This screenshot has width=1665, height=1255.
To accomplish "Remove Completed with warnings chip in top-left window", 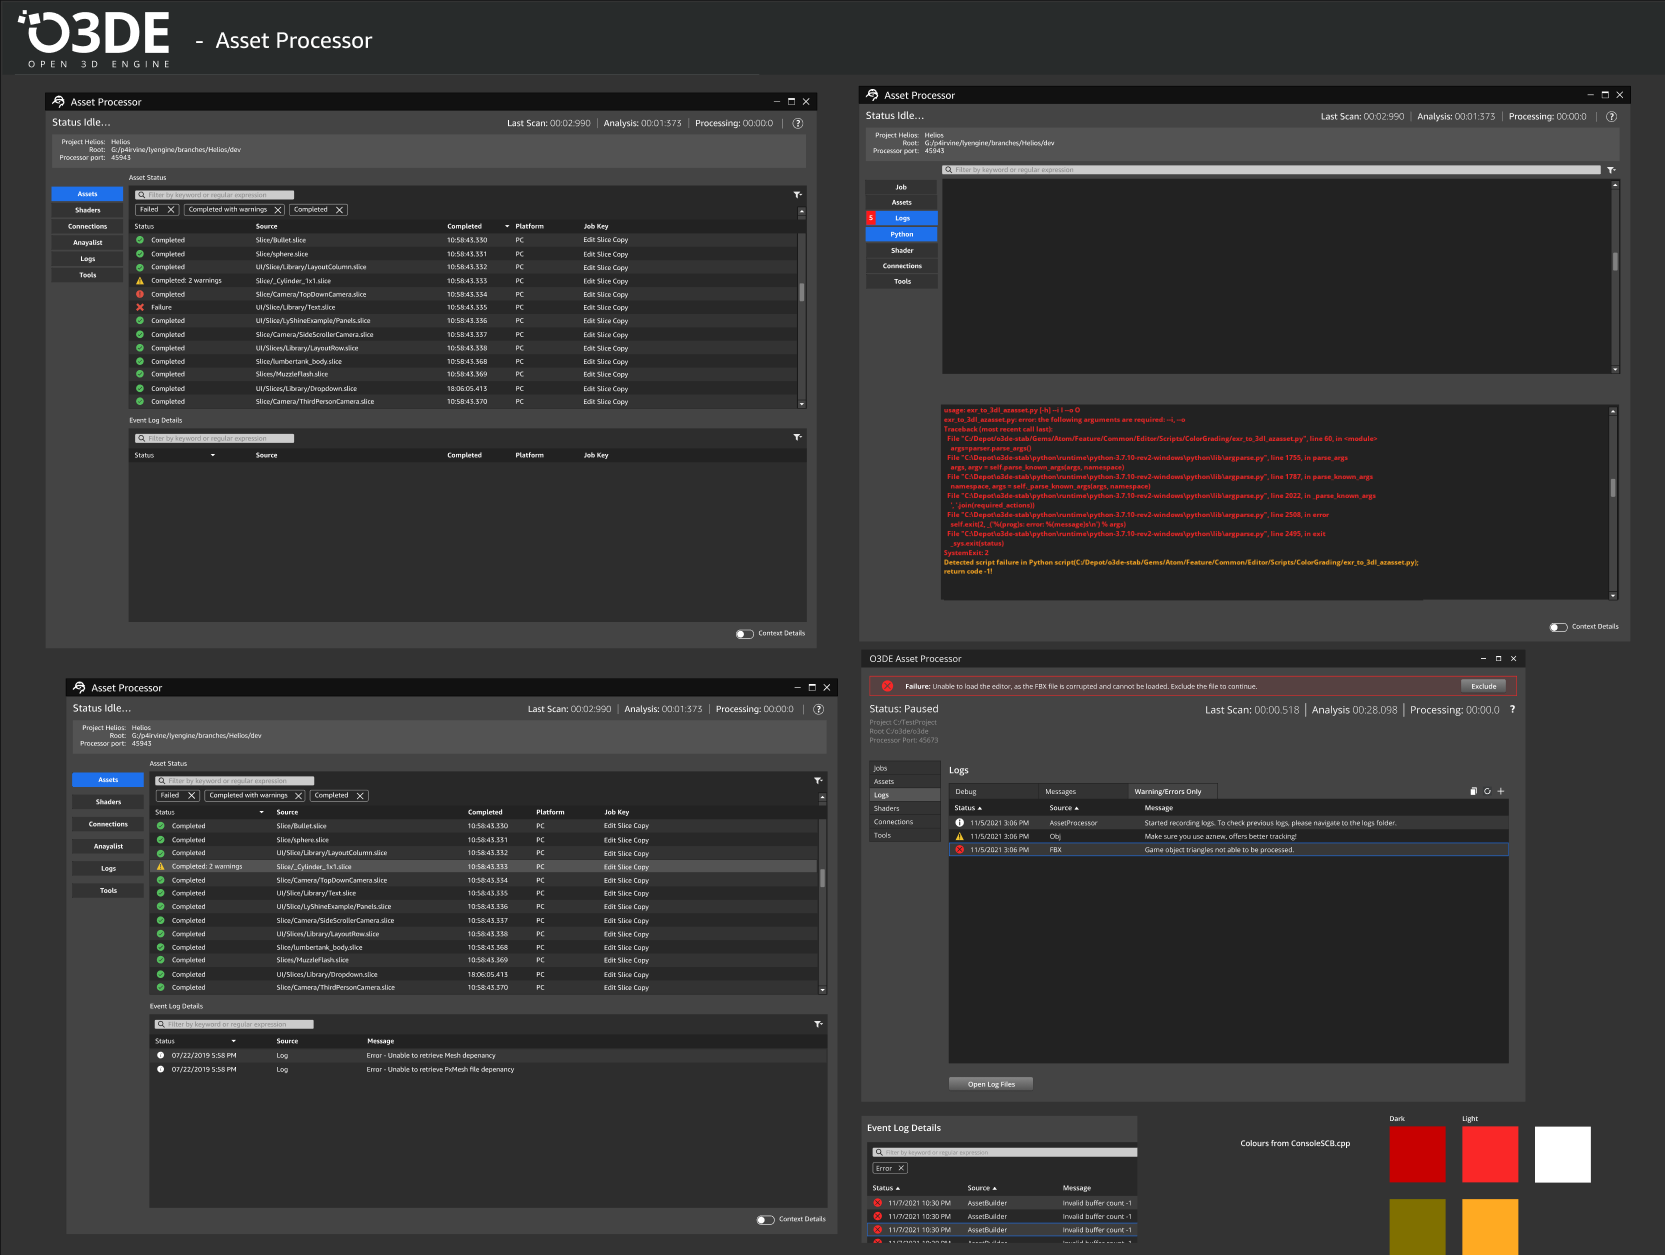I will coord(277,210).
